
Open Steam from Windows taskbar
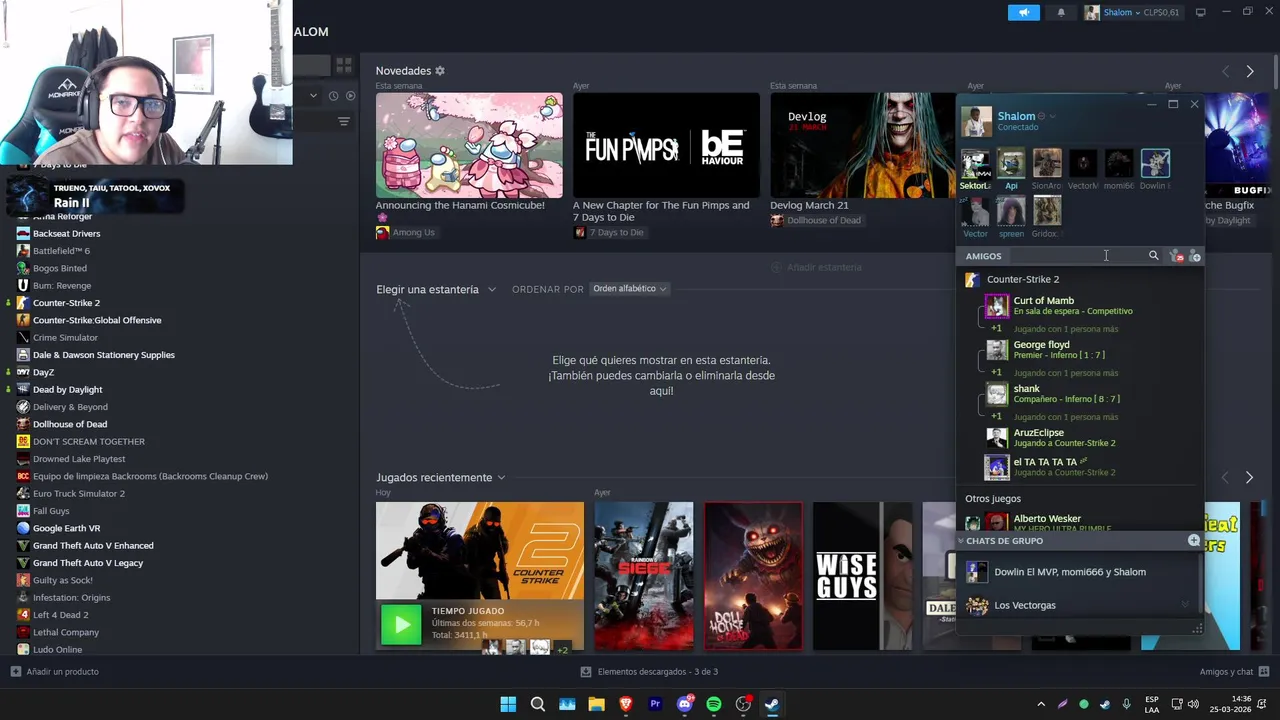click(772, 704)
